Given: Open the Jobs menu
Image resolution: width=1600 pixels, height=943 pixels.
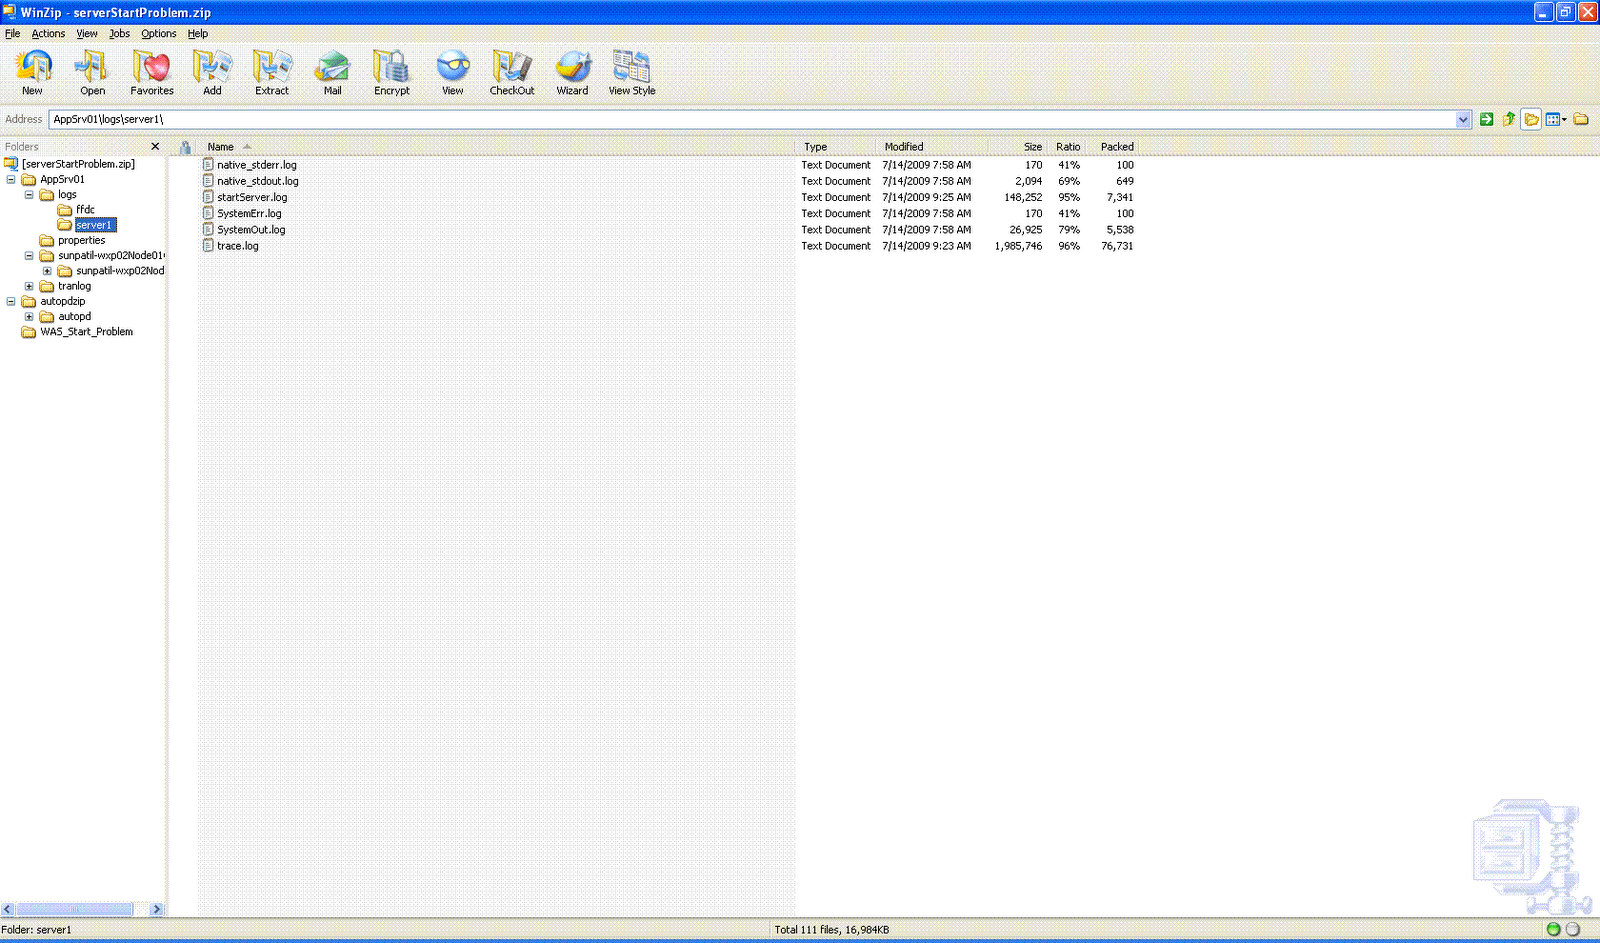Looking at the screenshot, I should (x=119, y=34).
